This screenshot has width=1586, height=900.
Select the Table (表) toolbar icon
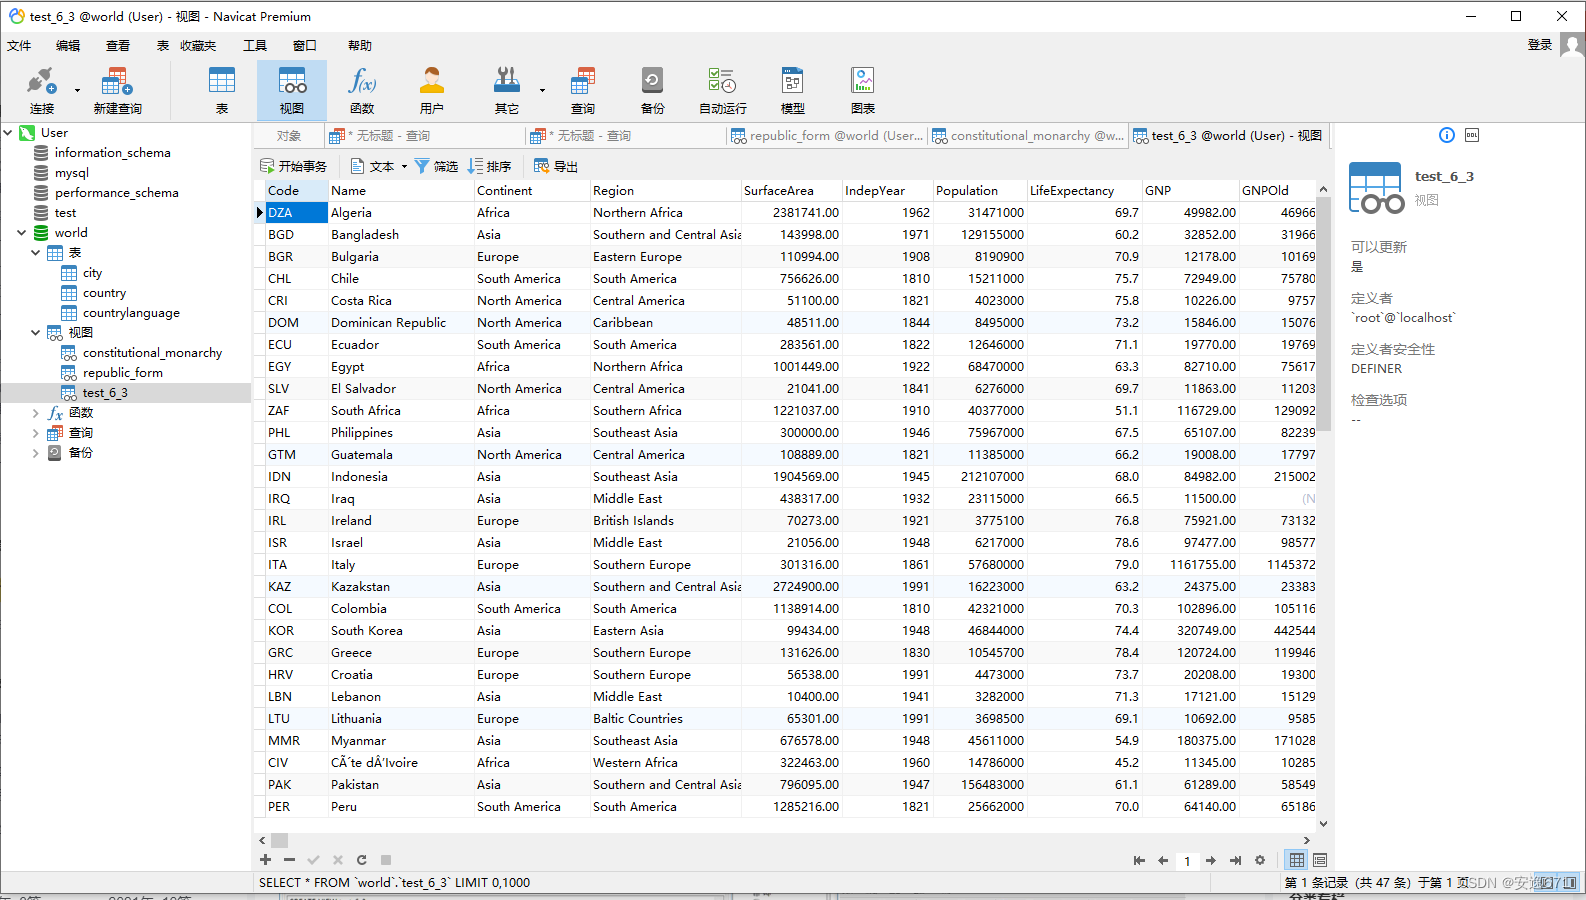pyautogui.click(x=222, y=90)
